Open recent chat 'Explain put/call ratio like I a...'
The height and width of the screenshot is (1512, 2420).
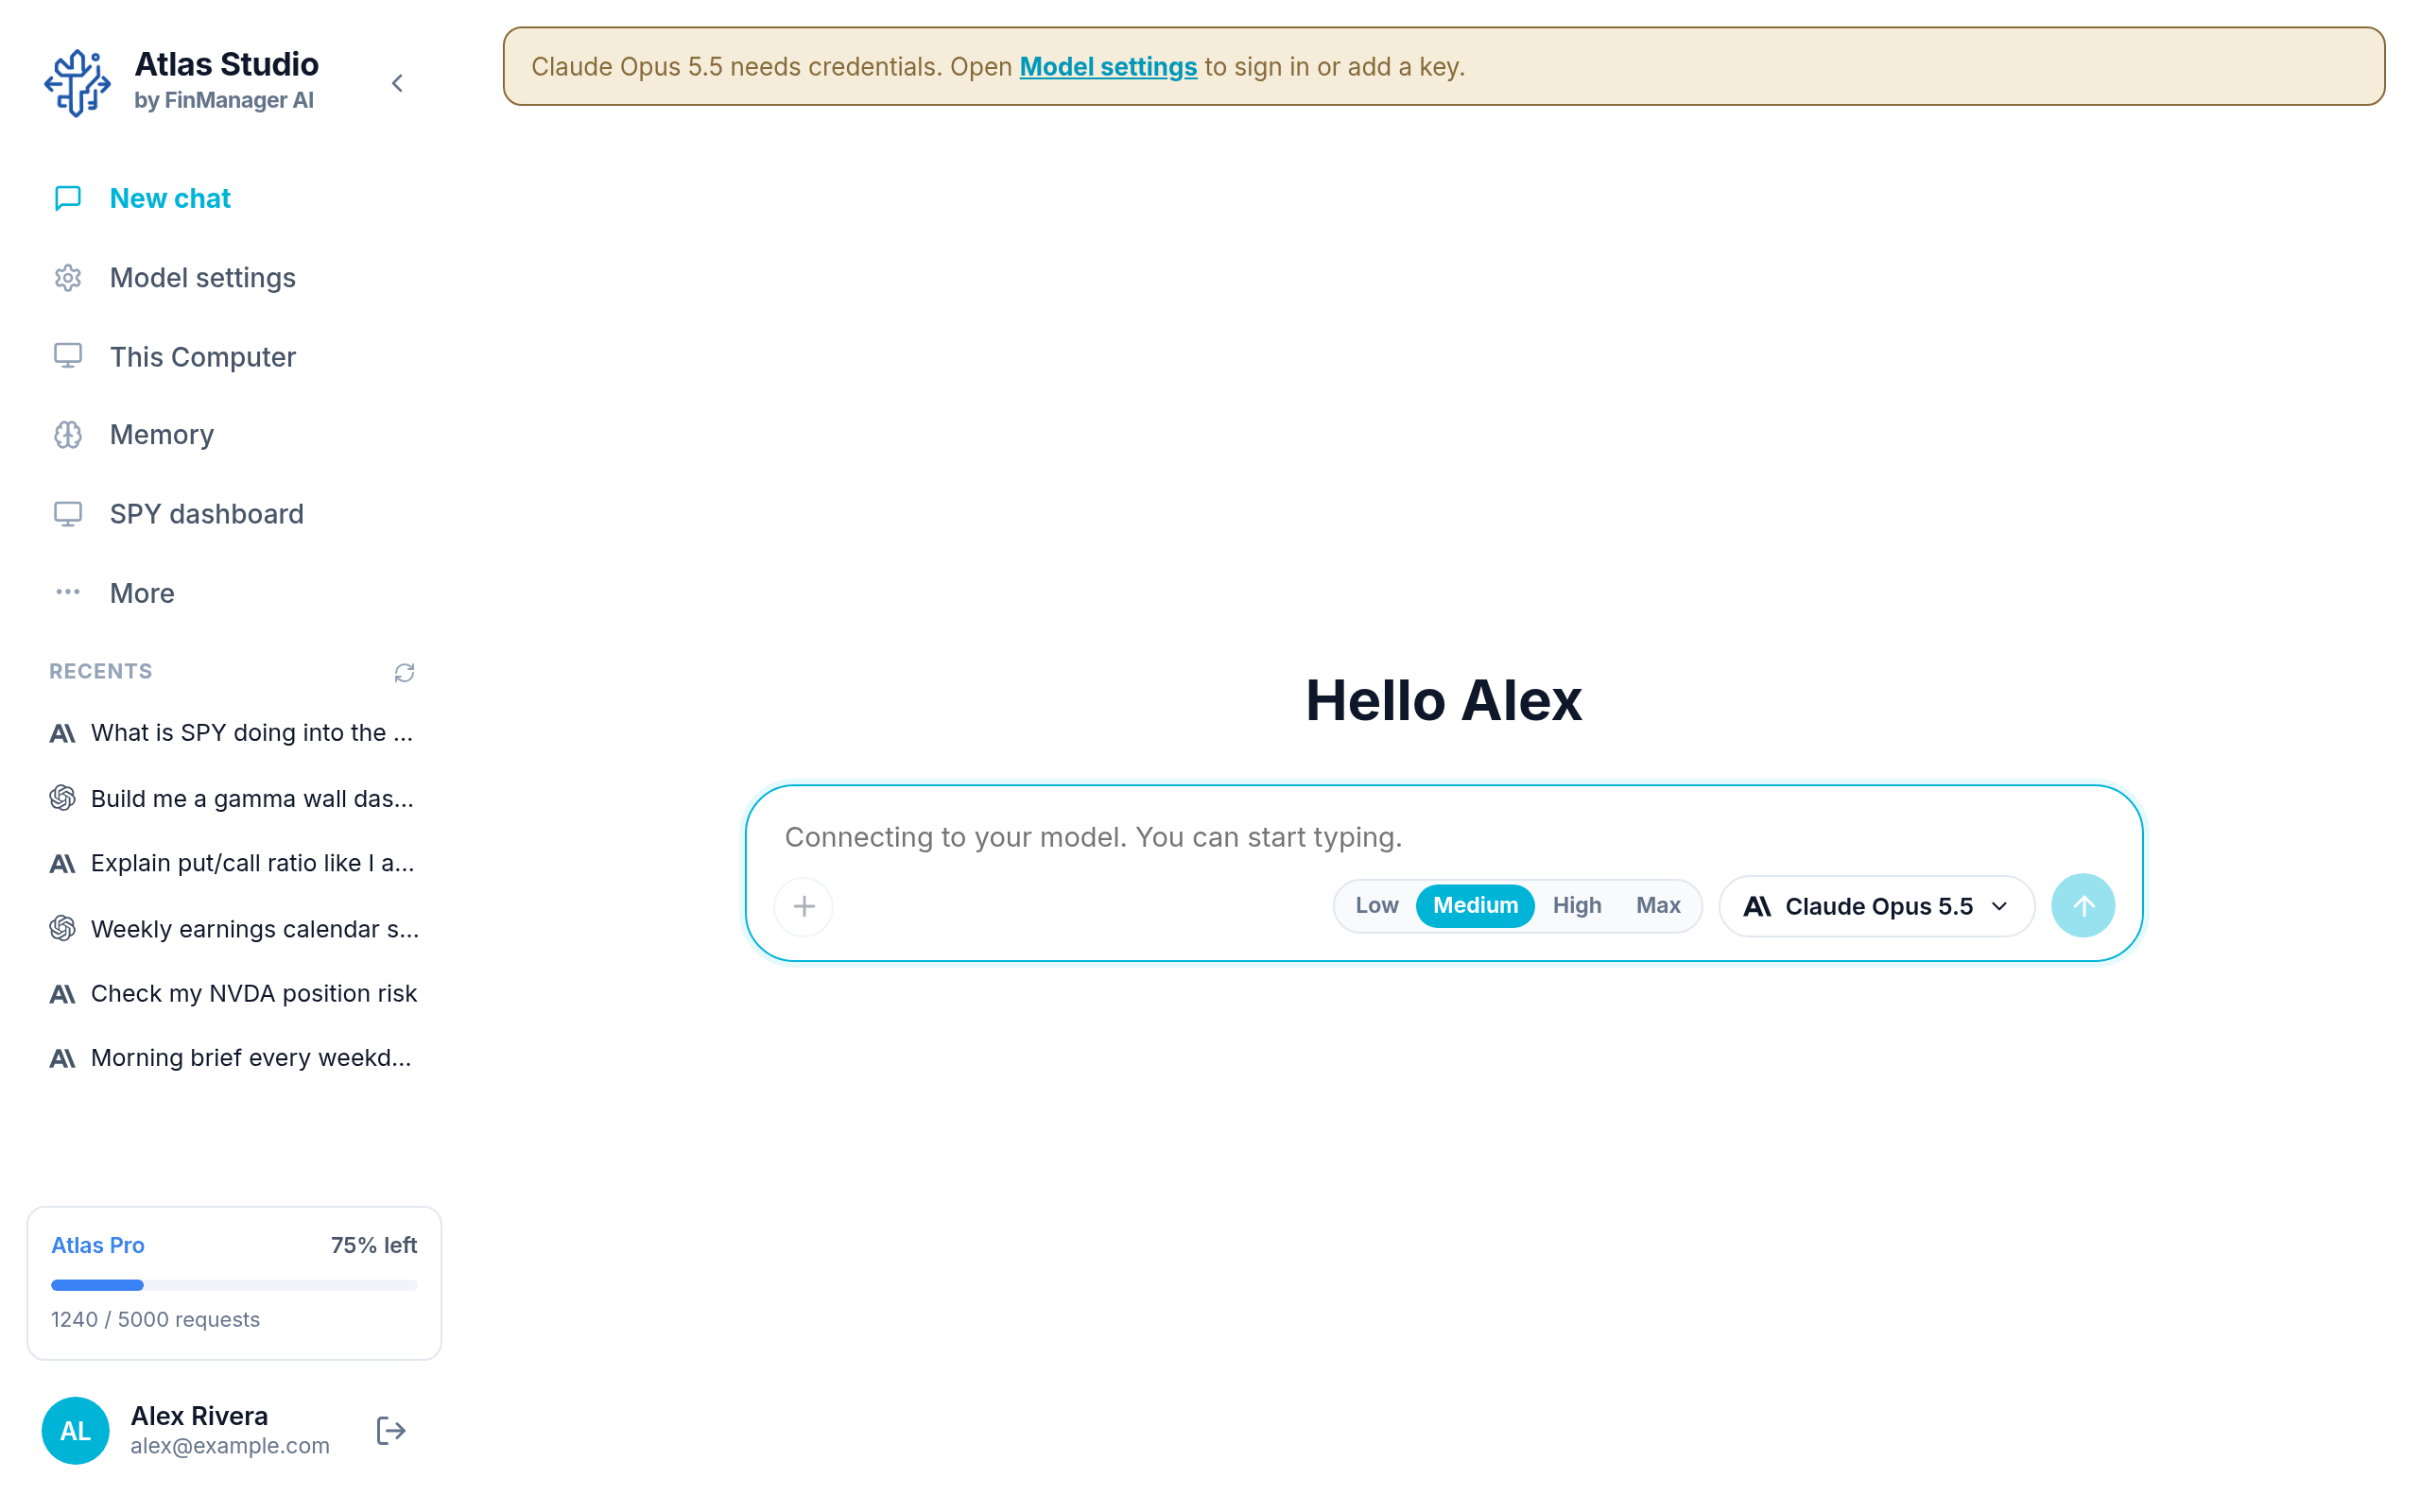coord(234,863)
